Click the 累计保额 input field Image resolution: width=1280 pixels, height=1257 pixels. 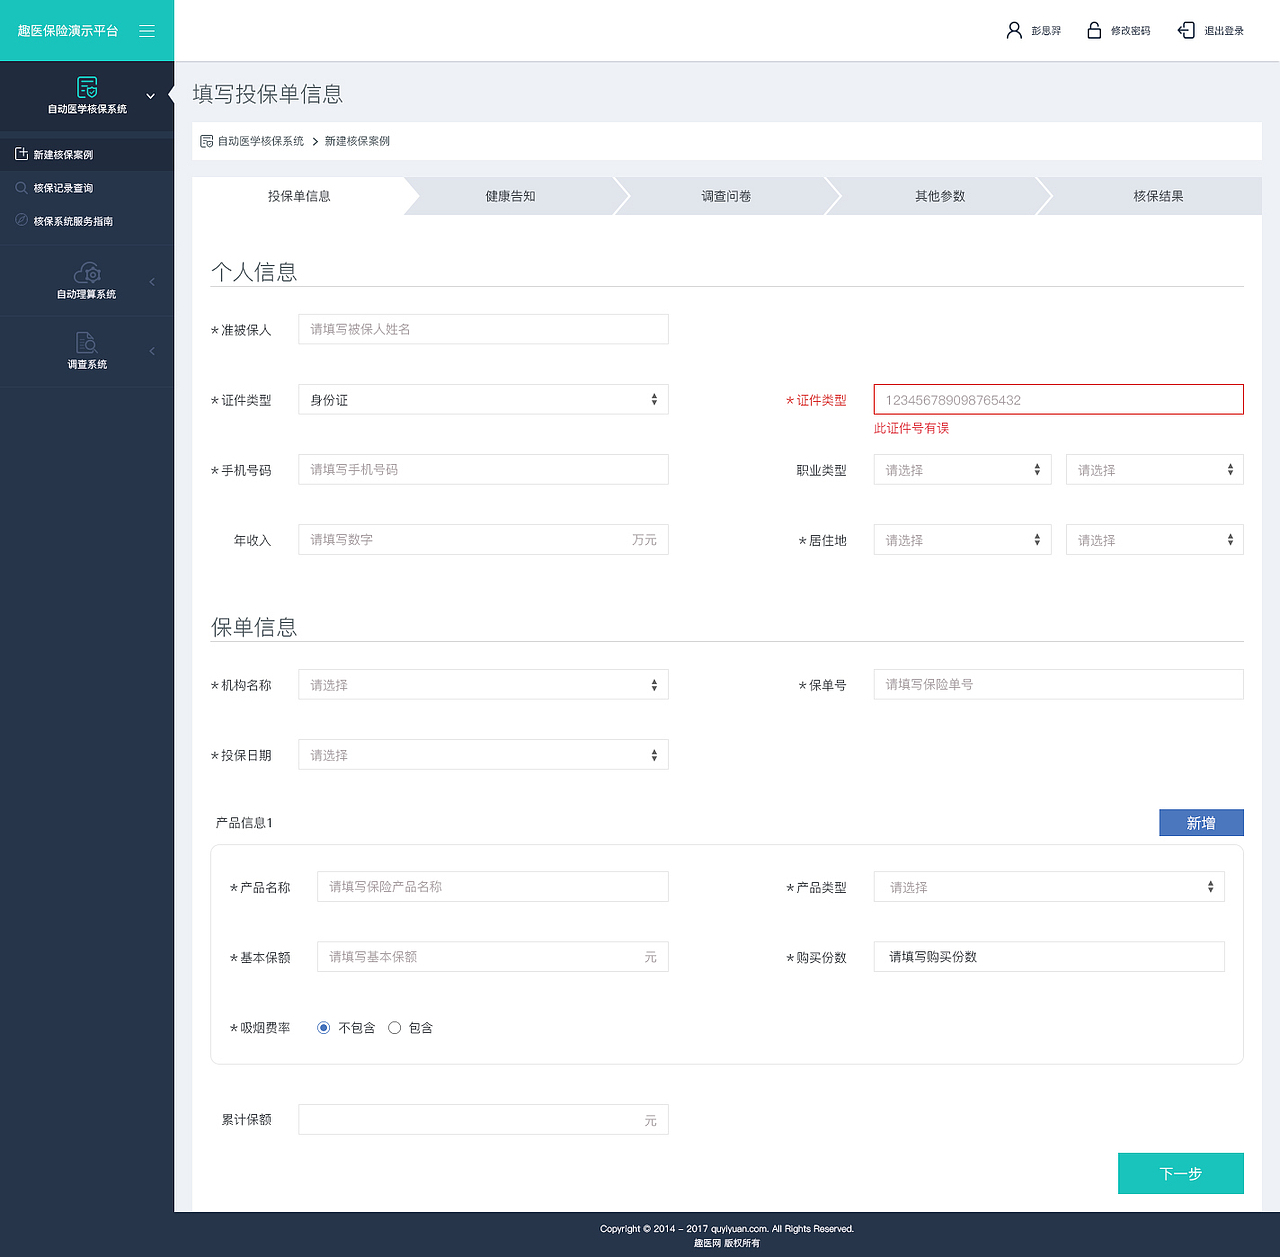click(483, 1119)
